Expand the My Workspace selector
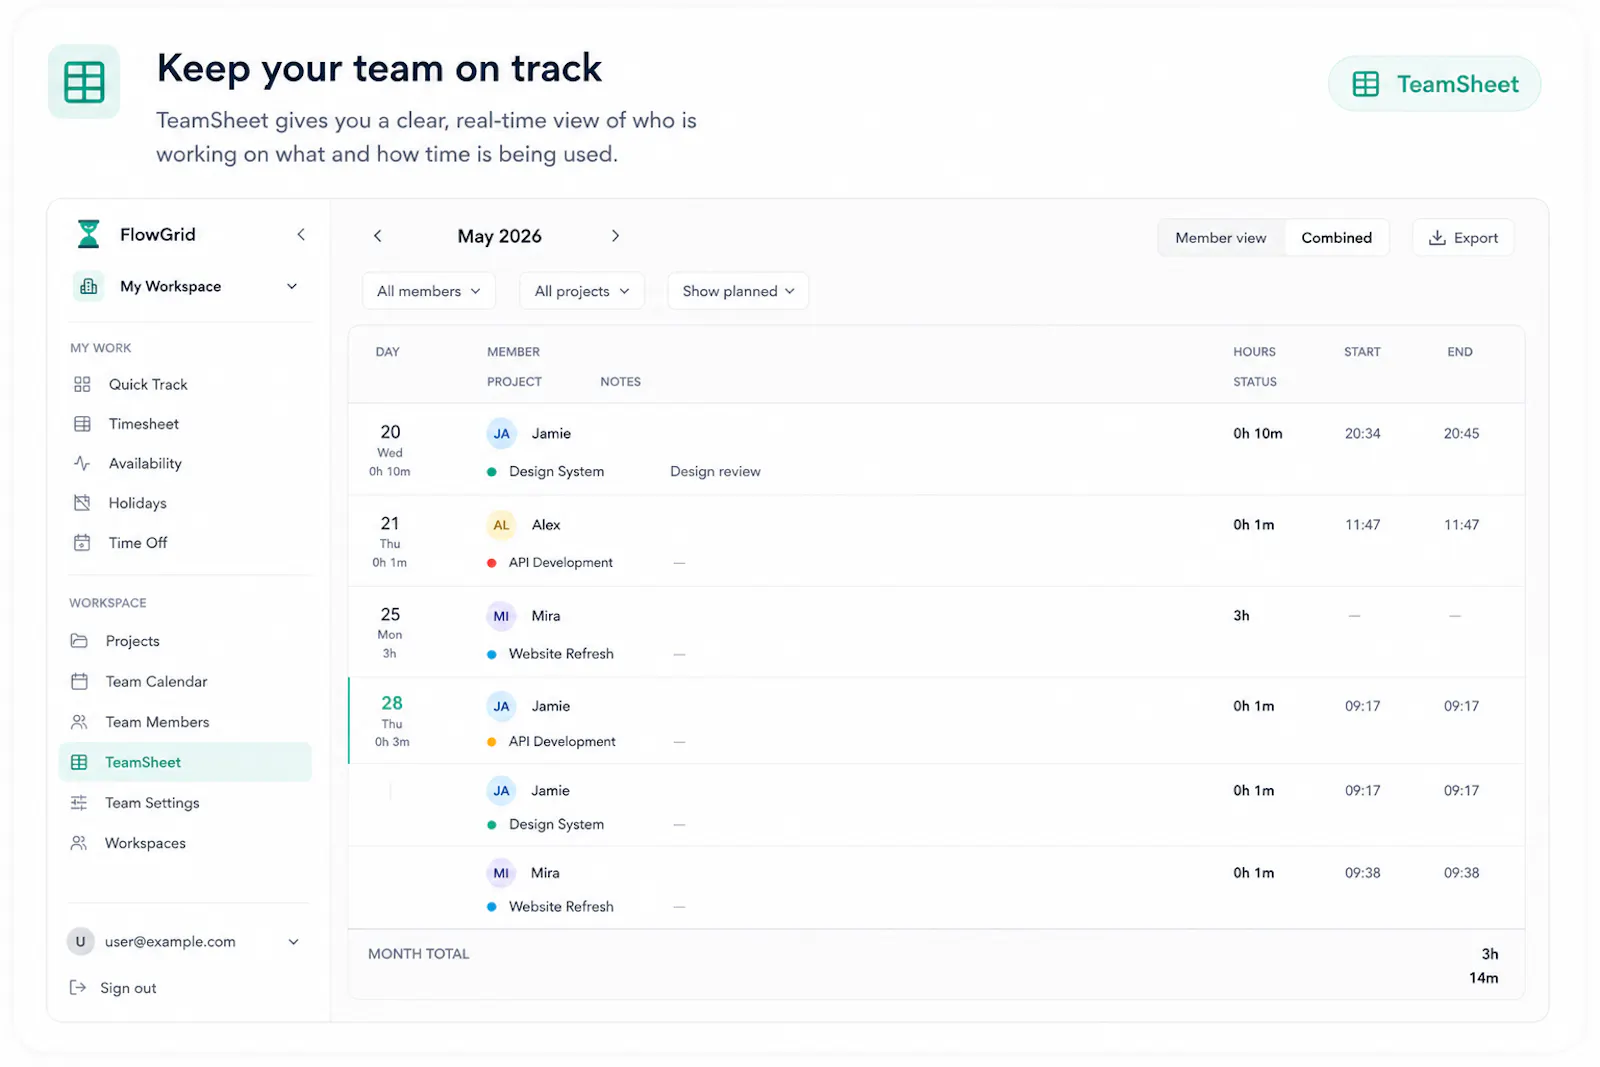The height and width of the screenshot is (1067, 1600). pyautogui.click(x=292, y=286)
